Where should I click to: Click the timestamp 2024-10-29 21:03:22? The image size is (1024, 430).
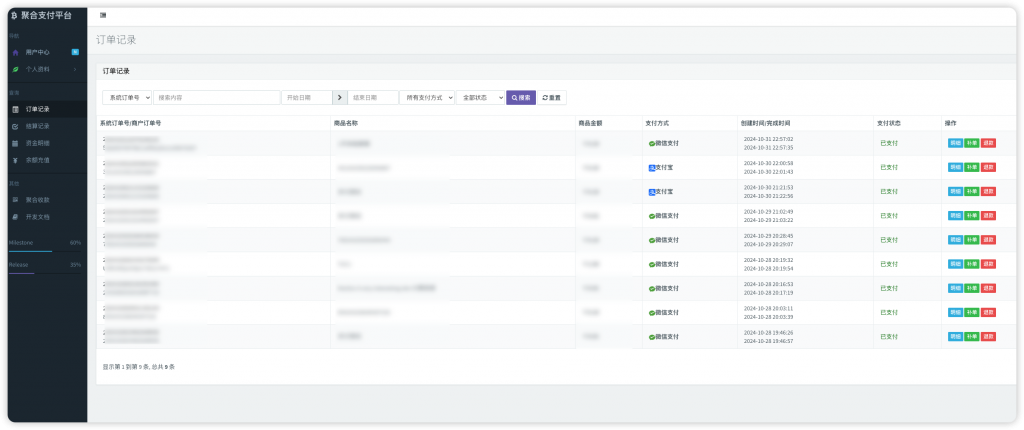pos(769,220)
